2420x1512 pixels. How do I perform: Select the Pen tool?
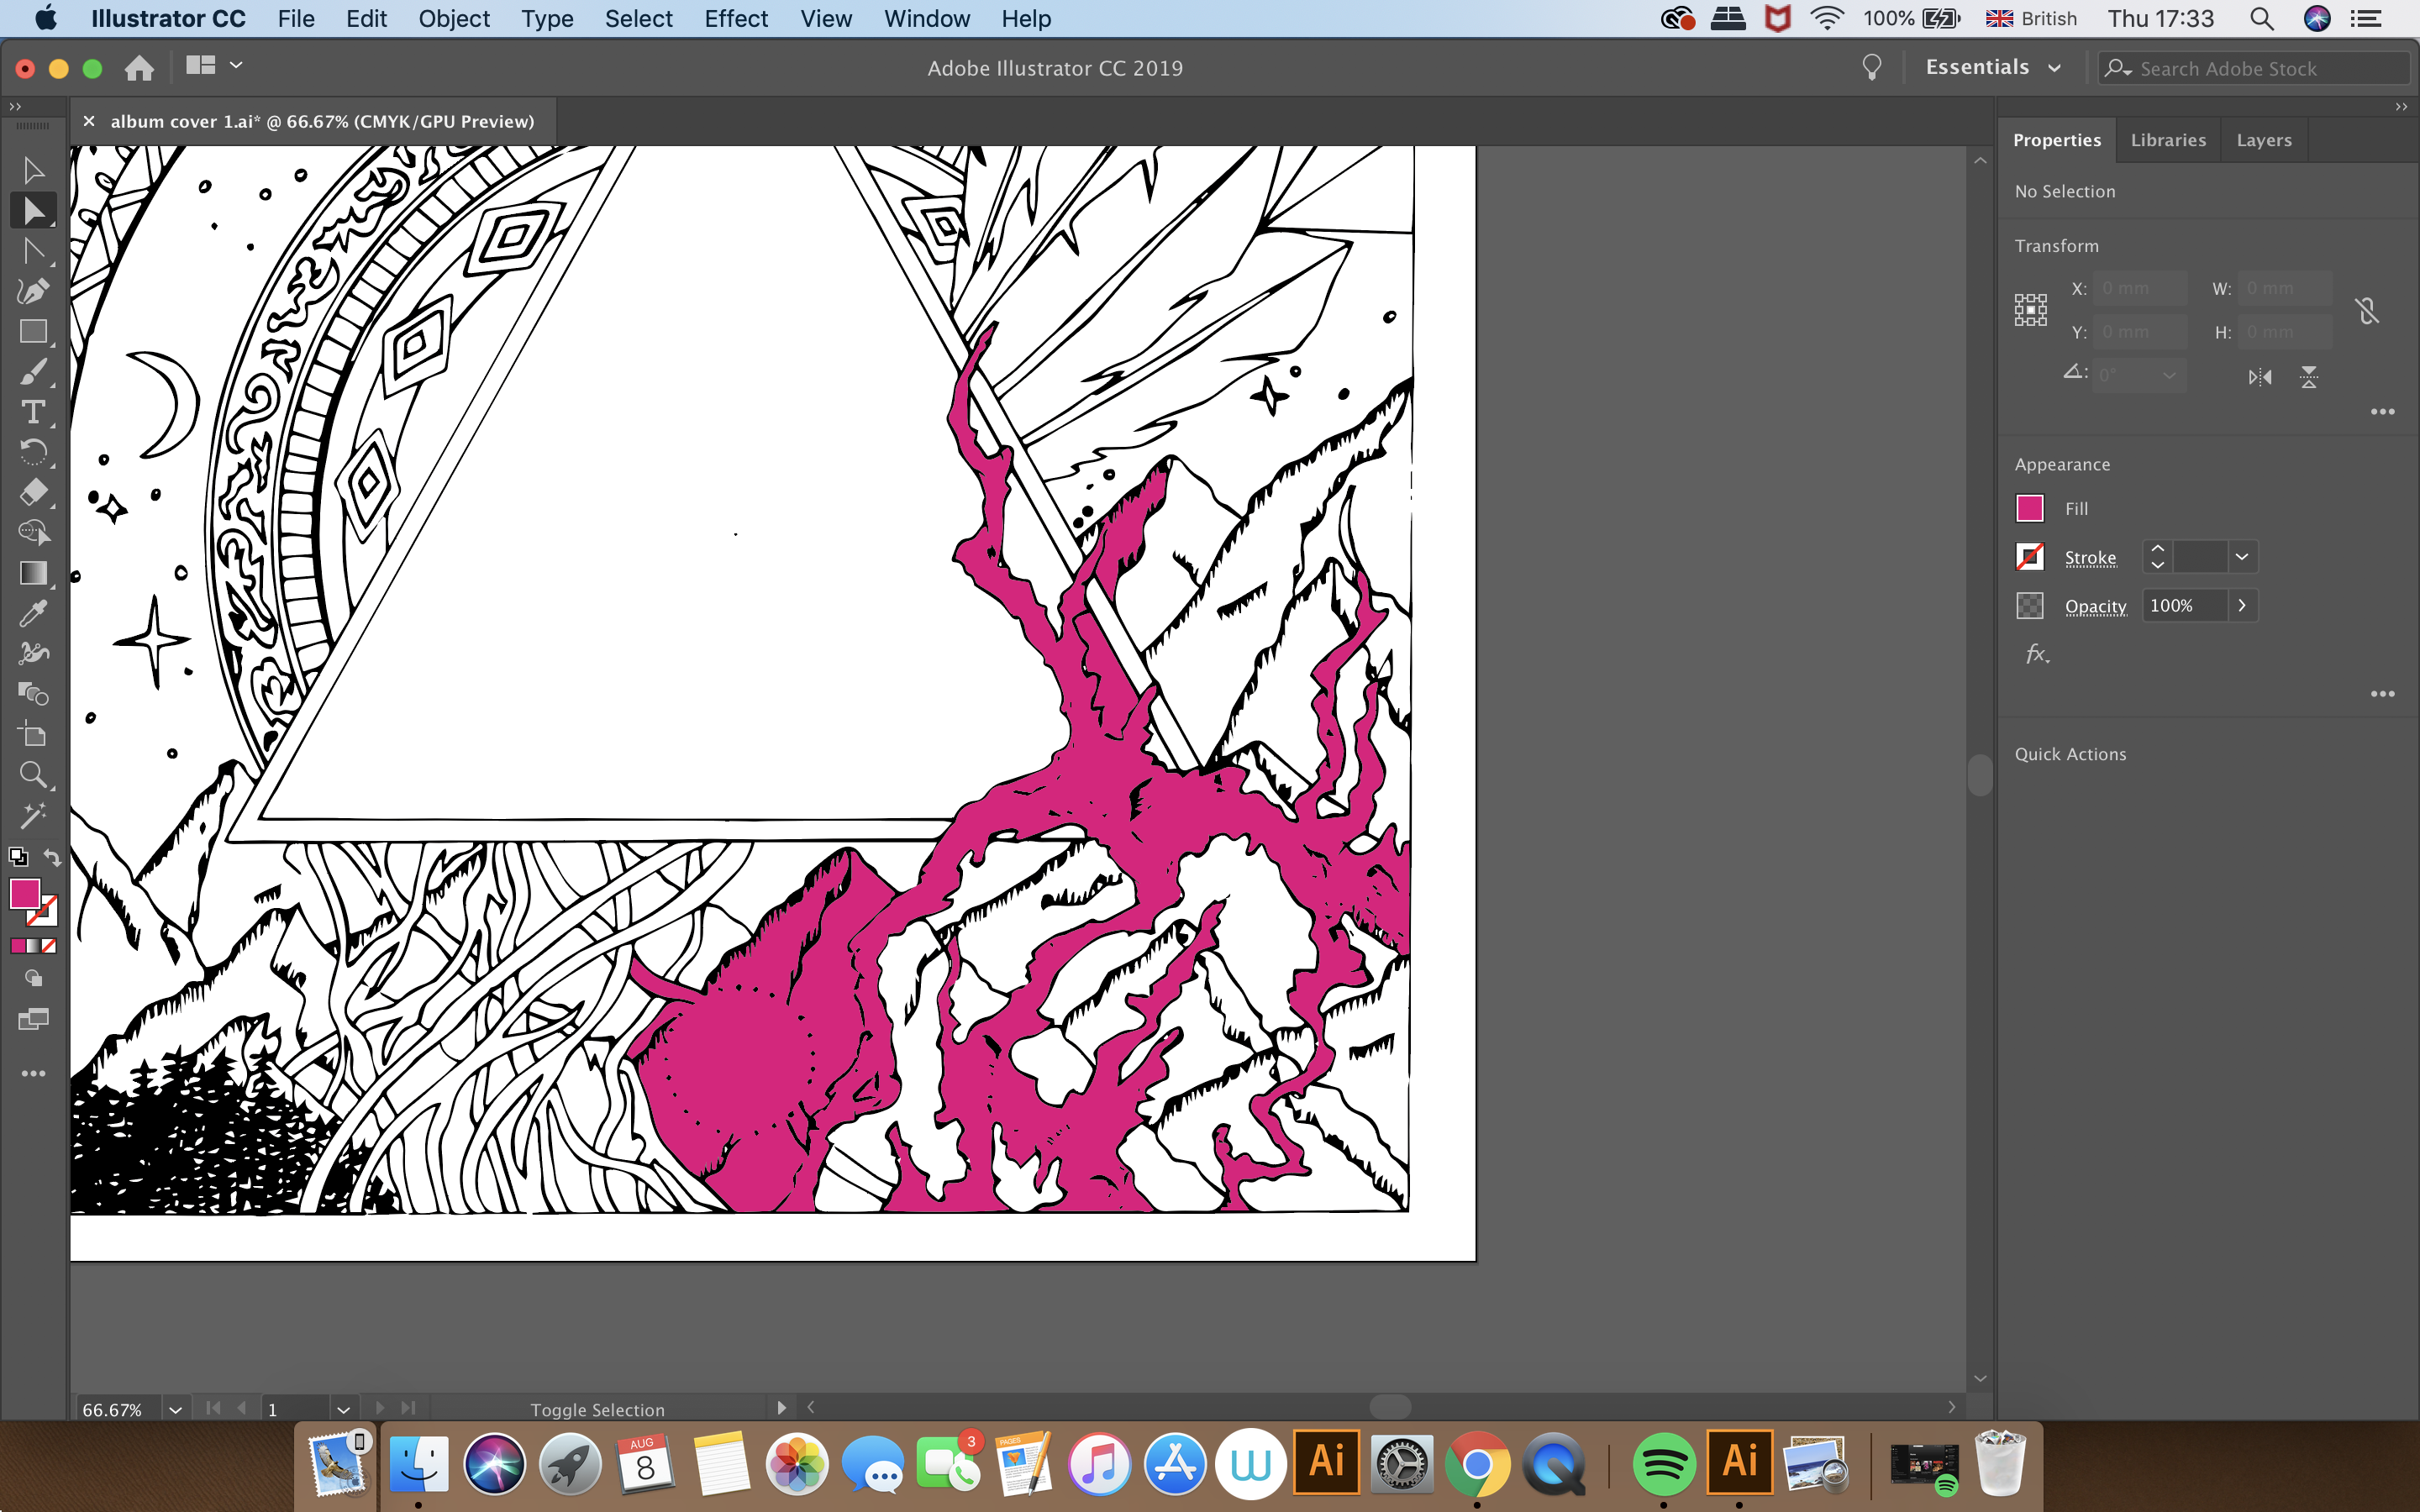click(33, 291)
